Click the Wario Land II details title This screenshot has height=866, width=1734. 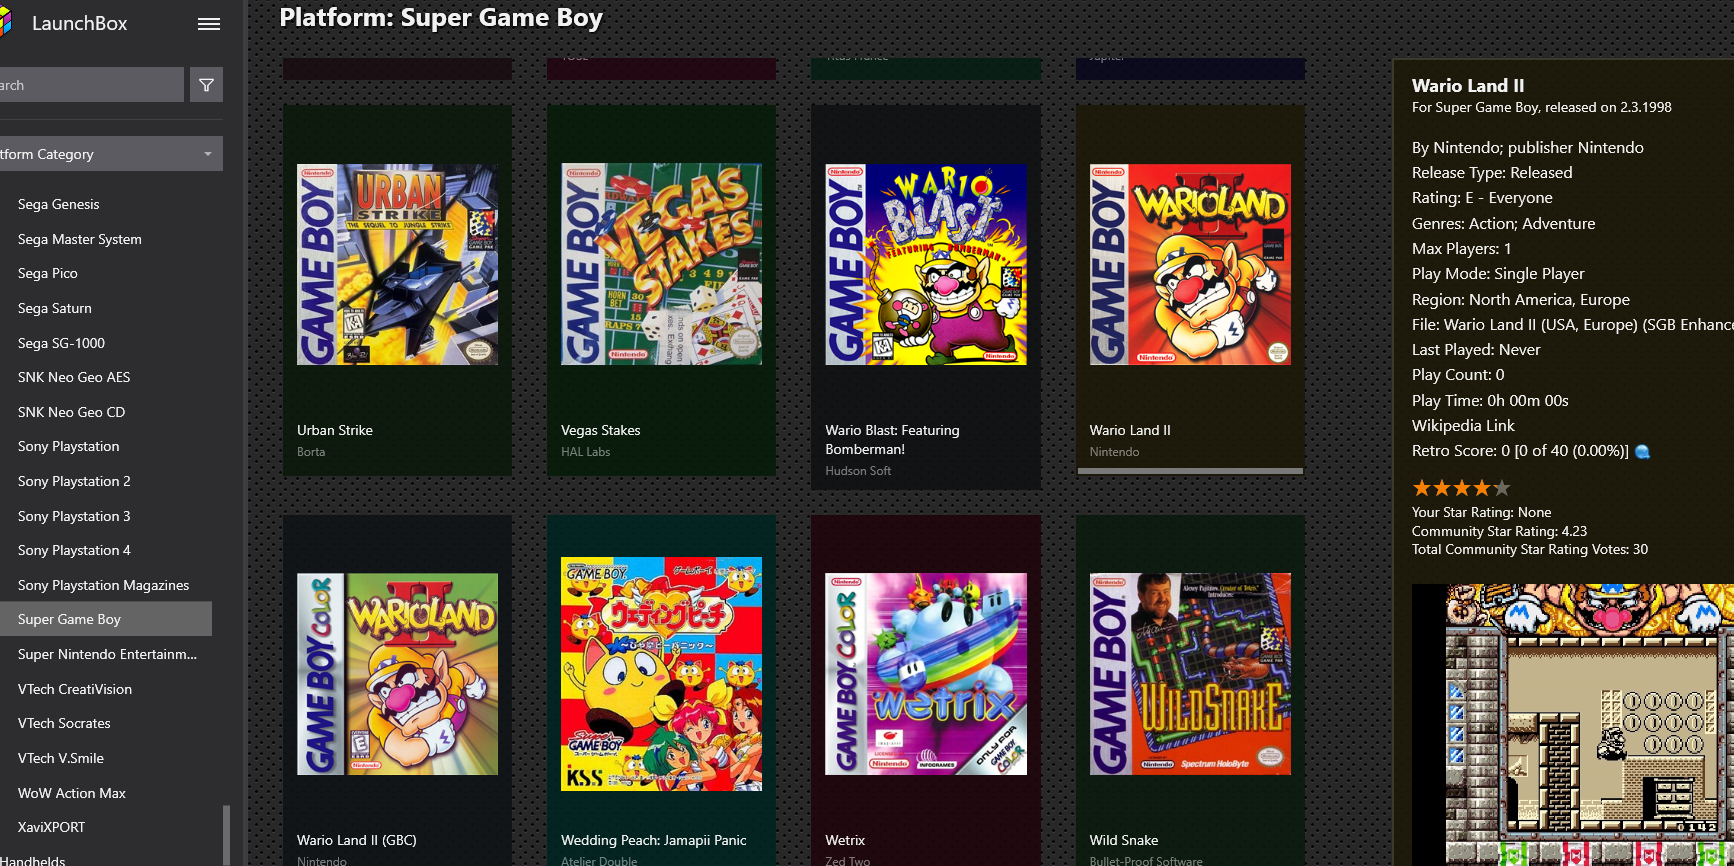(x=1468, y=86)
